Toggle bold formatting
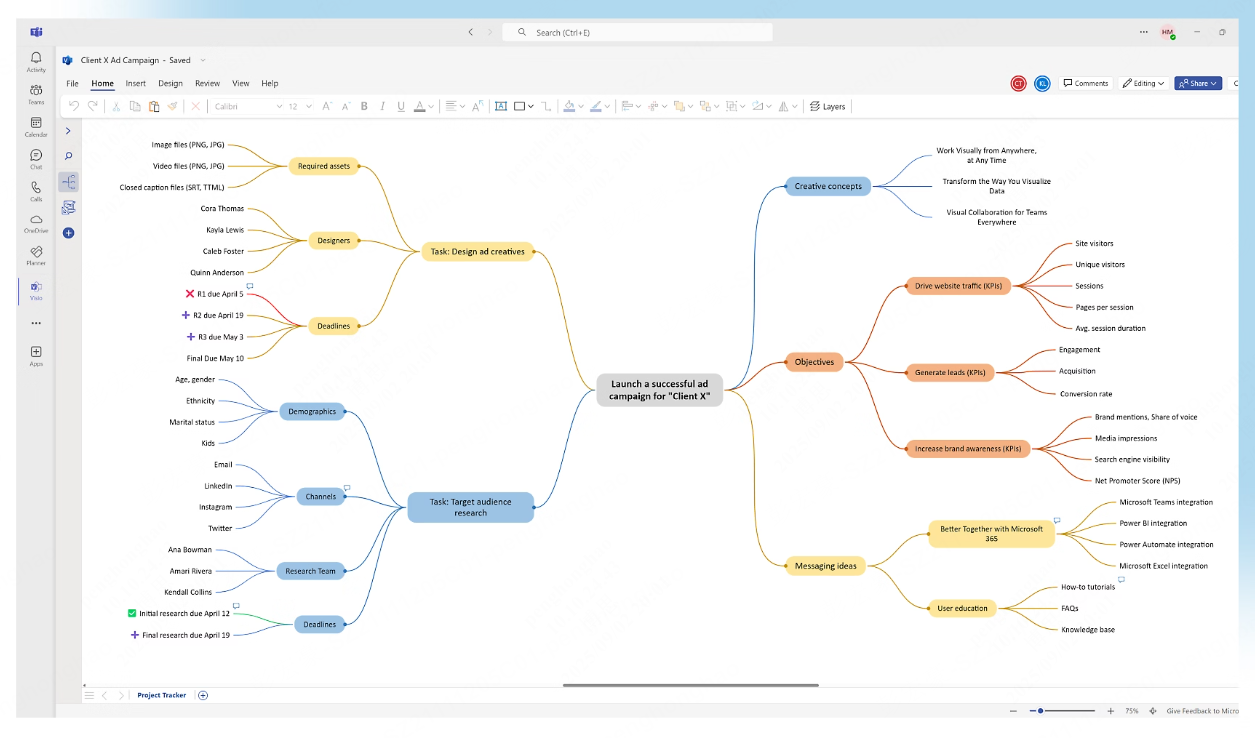The image size is (1255, 738). [364, 106]
